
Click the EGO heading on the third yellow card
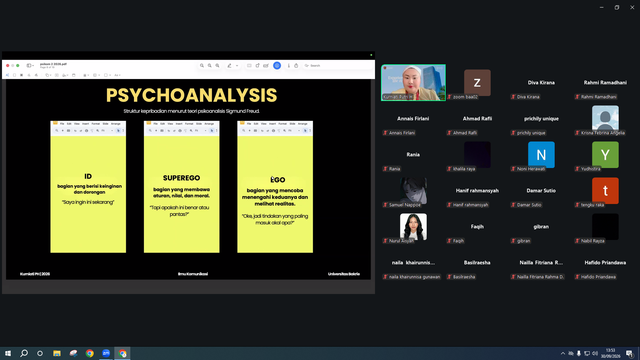pyautogui.click(x=278, y=180)
